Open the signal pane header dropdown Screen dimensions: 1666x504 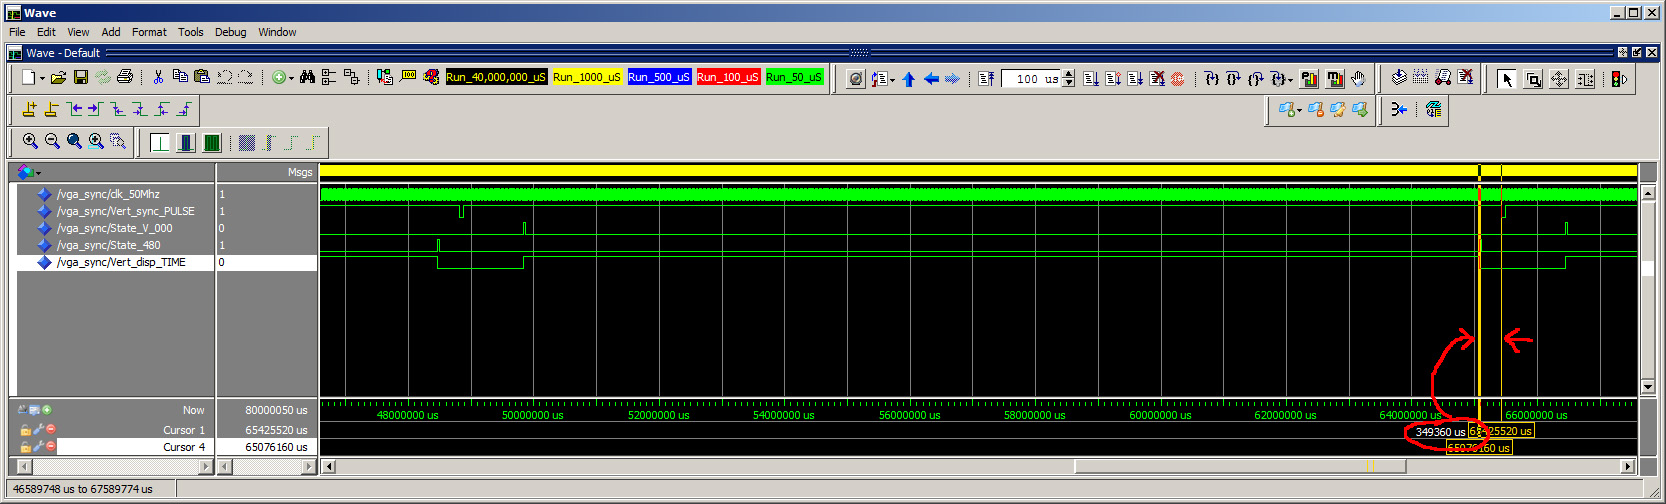(38, 173)
